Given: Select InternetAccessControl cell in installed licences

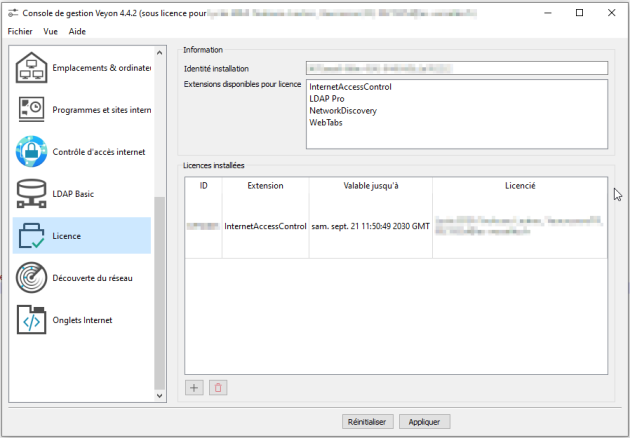Looking at the screenshot, I should pyautogui.click(x=265, y=226).
